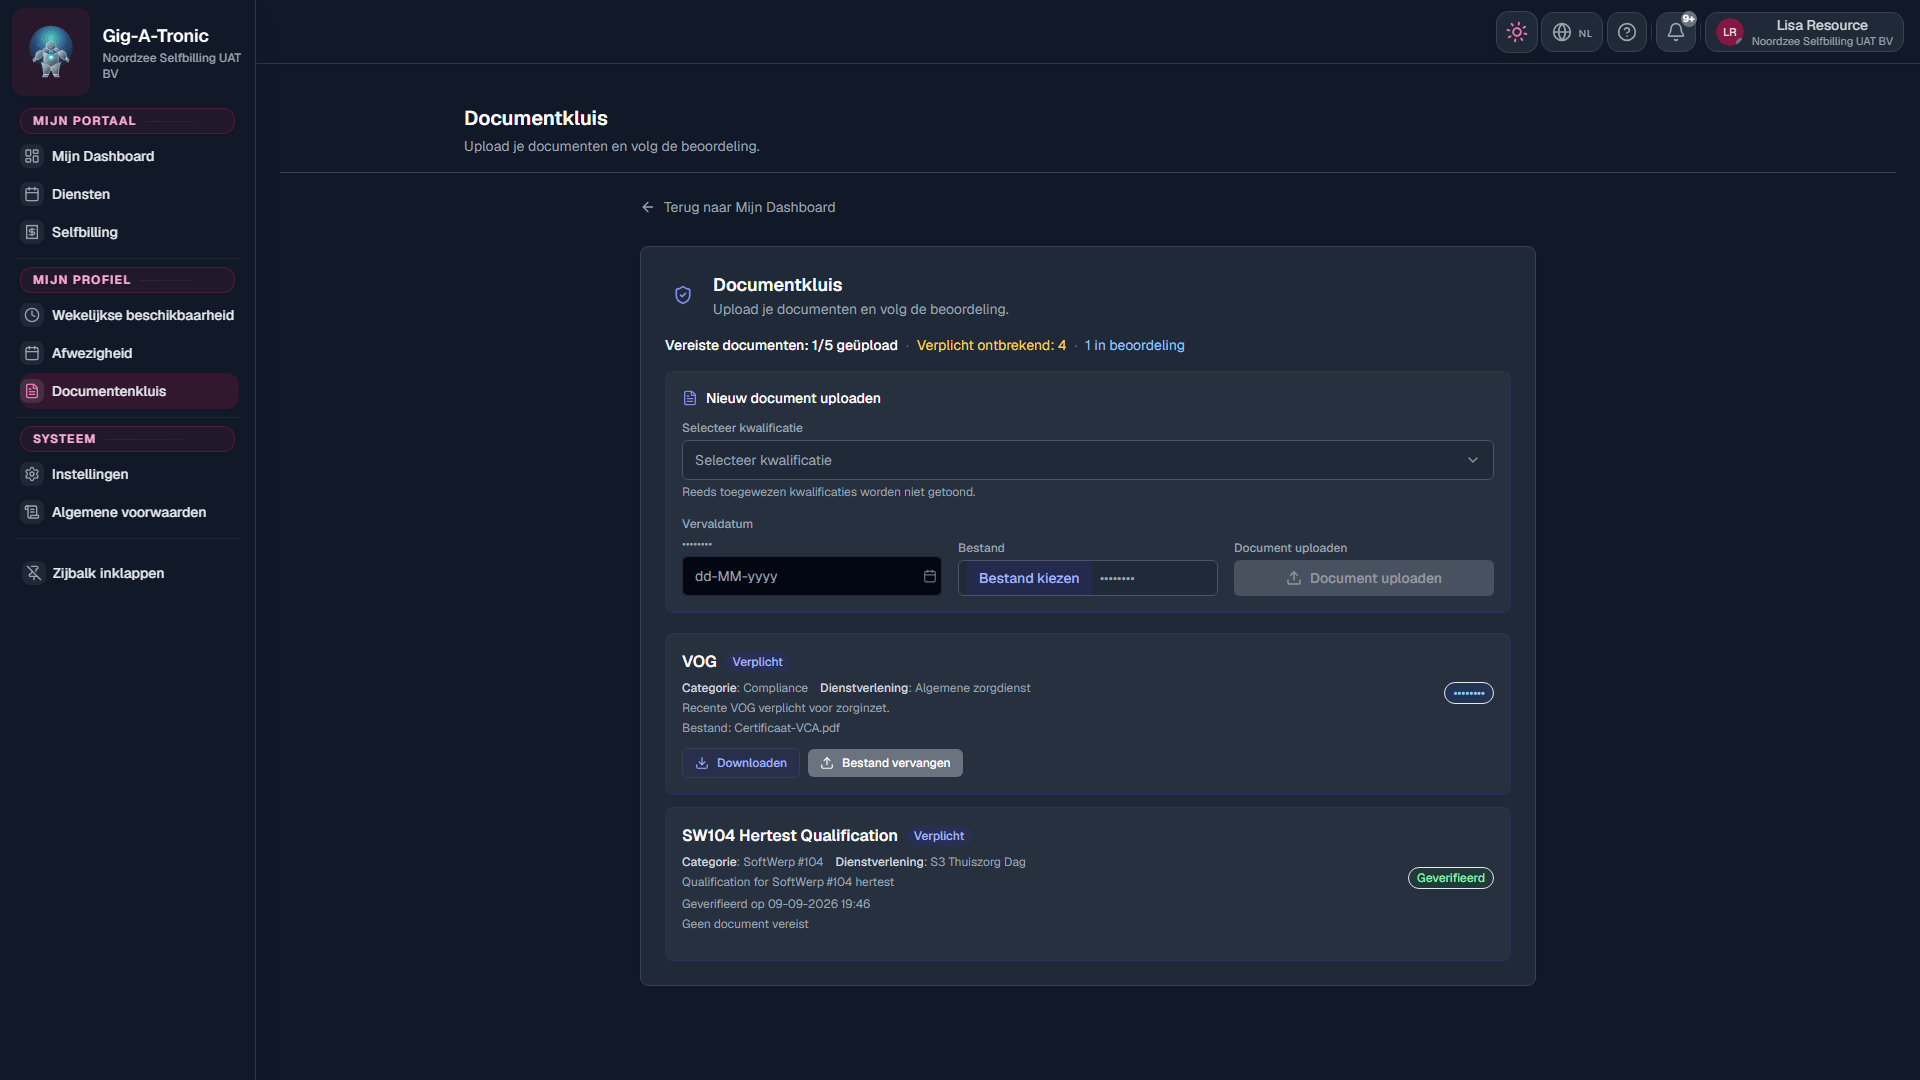The height and width of the screenshot is (1080, 1920).
Task: Open Algemene voorwaarden page
Action: 129,512
